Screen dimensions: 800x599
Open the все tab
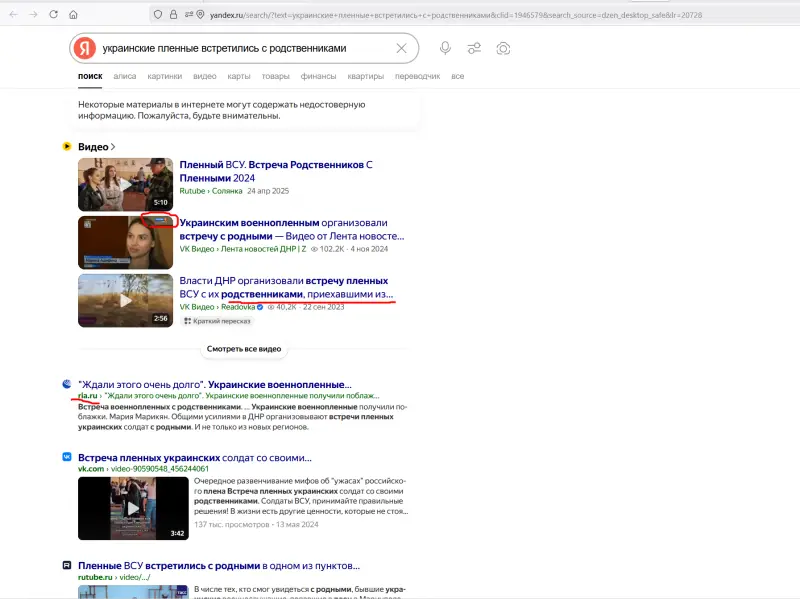tap(458, 76)
